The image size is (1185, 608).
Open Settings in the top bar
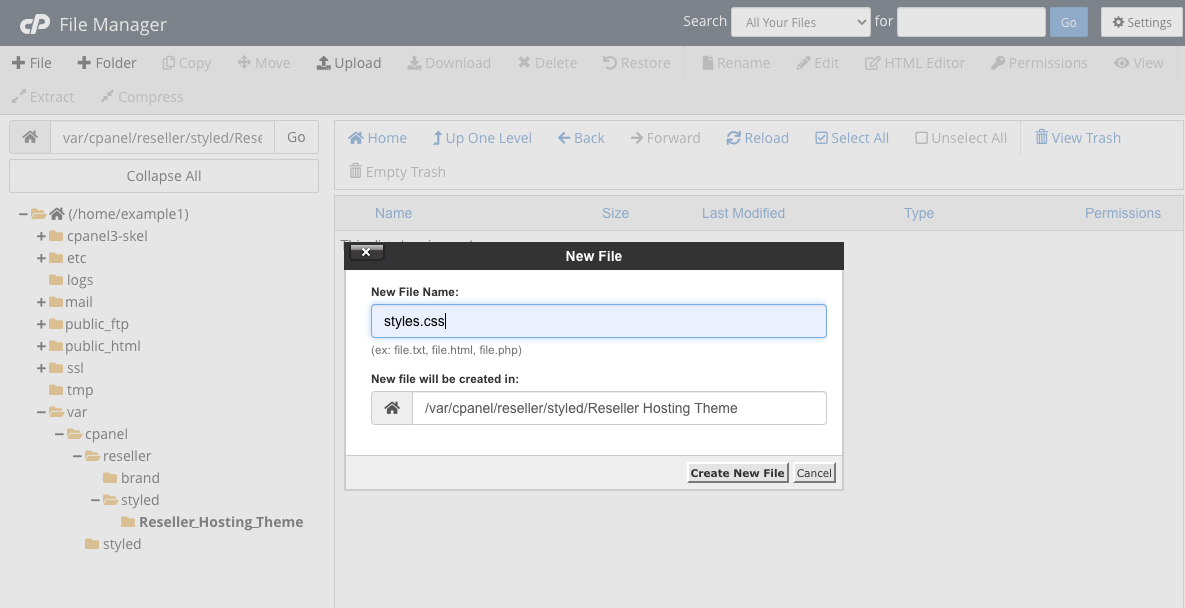pos(1141,22)
